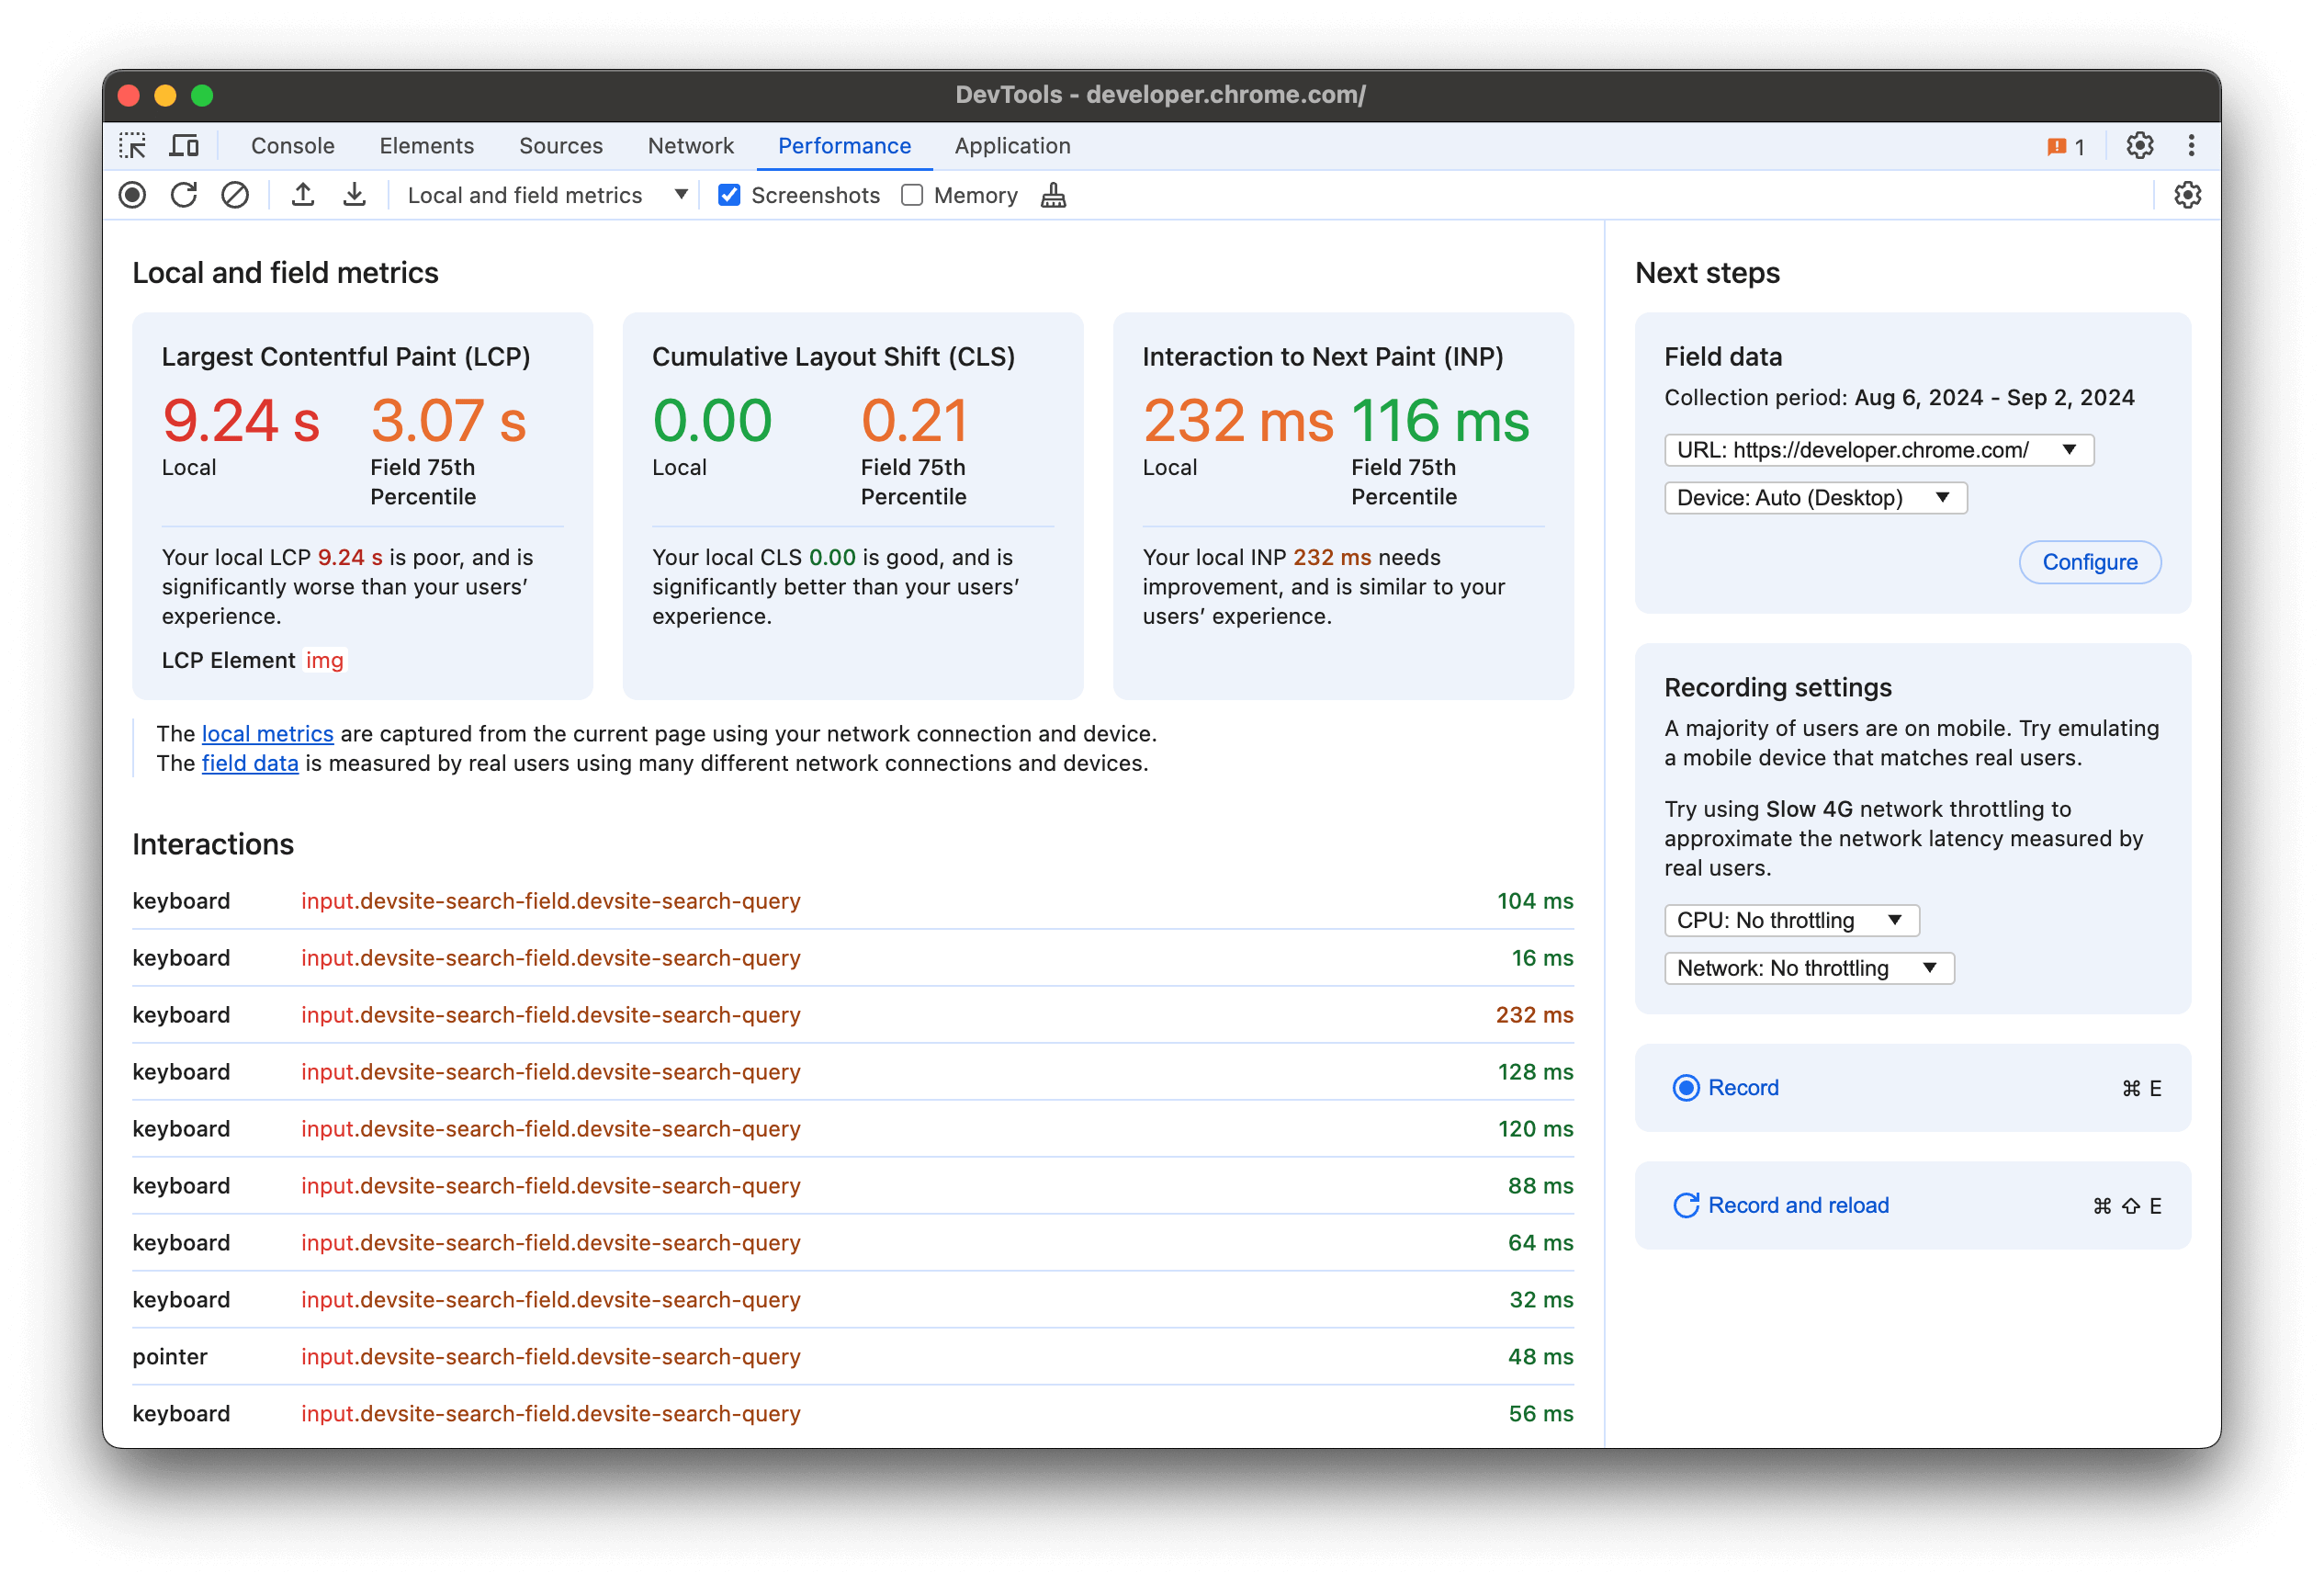Click the Configure button in Field data
The height and width of the screenshot is (1584, 2324).
coord(2089,561)
